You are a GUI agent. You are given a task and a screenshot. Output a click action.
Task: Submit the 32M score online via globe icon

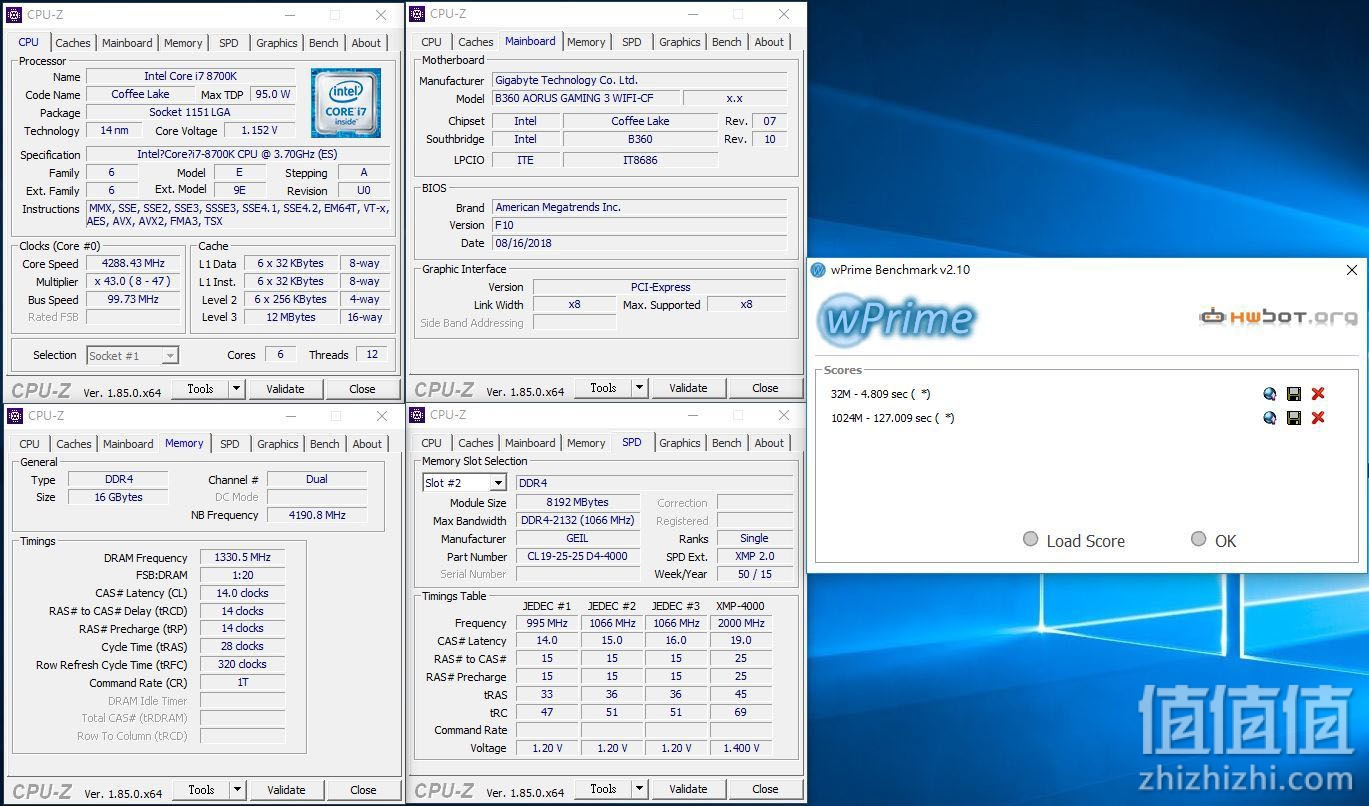pyautogui.click(x=1270, y=394)
